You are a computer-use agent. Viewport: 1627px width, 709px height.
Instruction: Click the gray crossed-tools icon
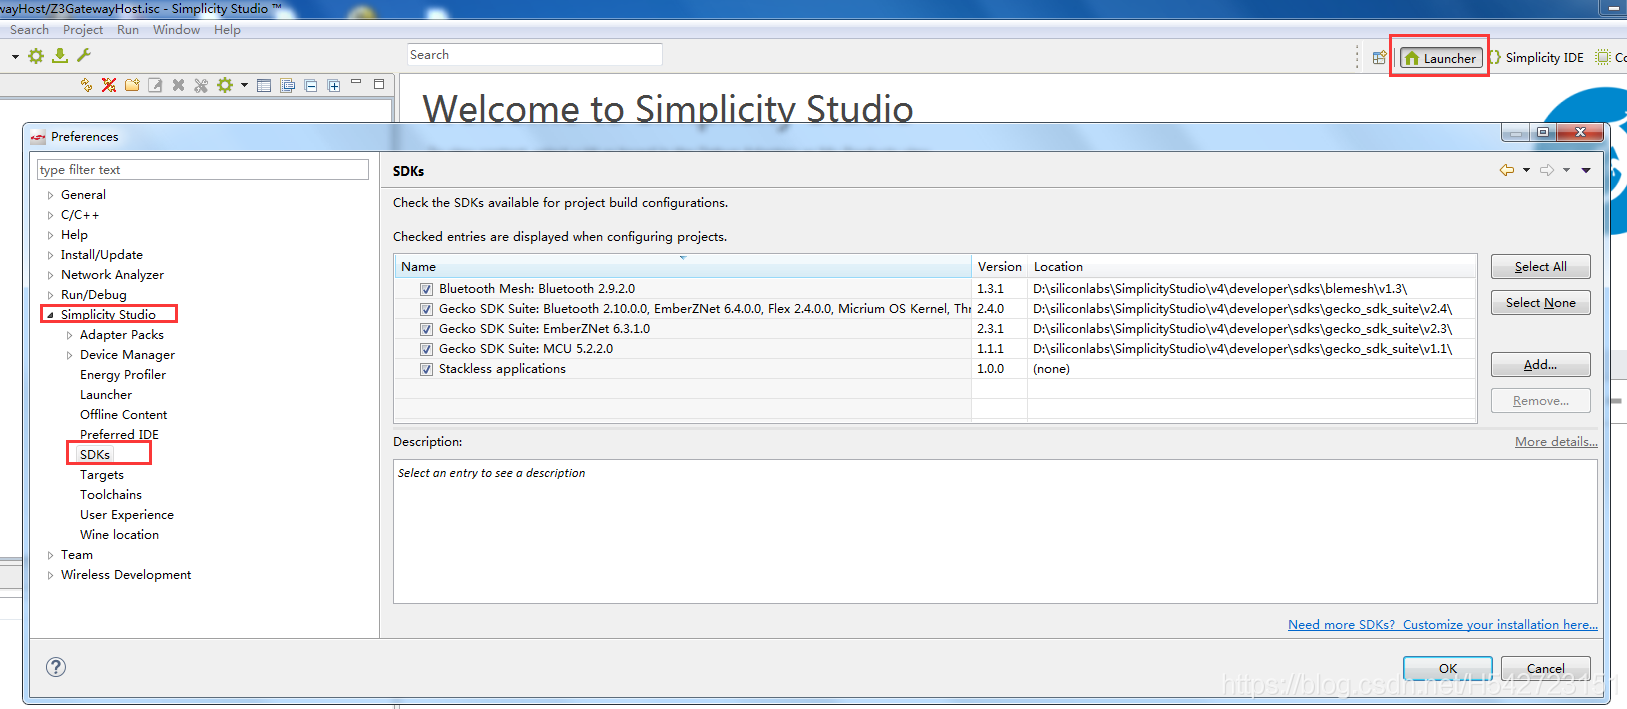coord(201,85)
